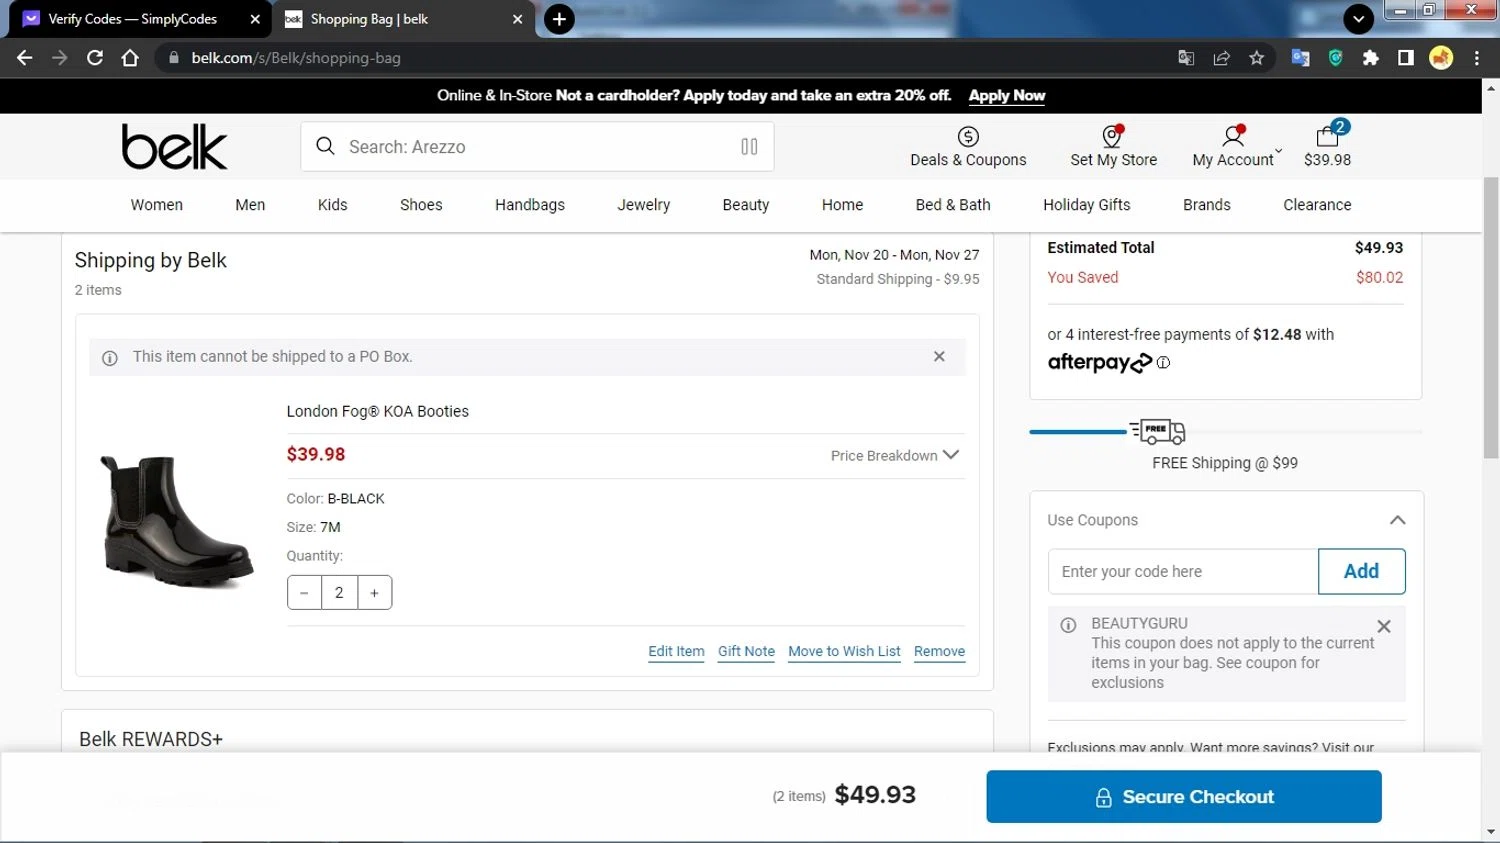
Task: Go back with the browser back arrow
Action: [25, 58]
